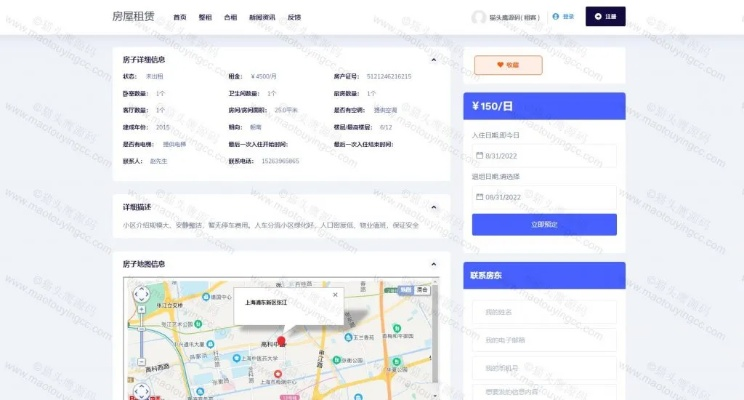744x400 pixels.
Task: Click the user avatar icon in header
Action: tap(478, 16)
